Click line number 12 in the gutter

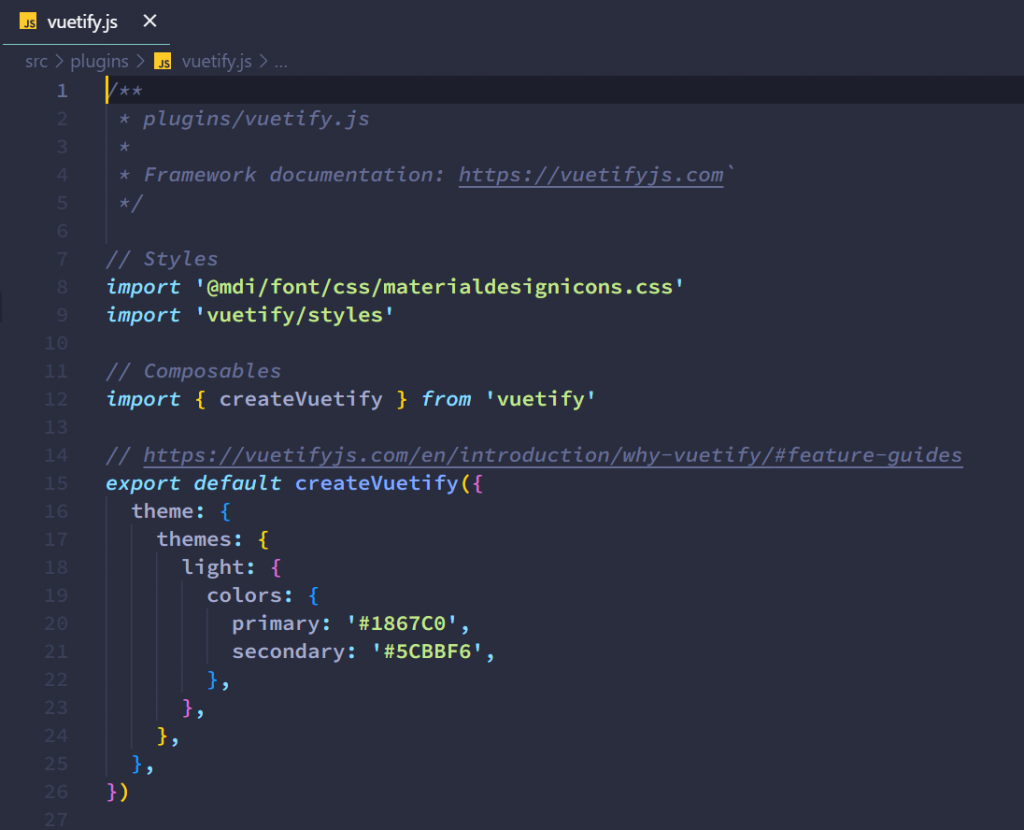click(56, 399)
